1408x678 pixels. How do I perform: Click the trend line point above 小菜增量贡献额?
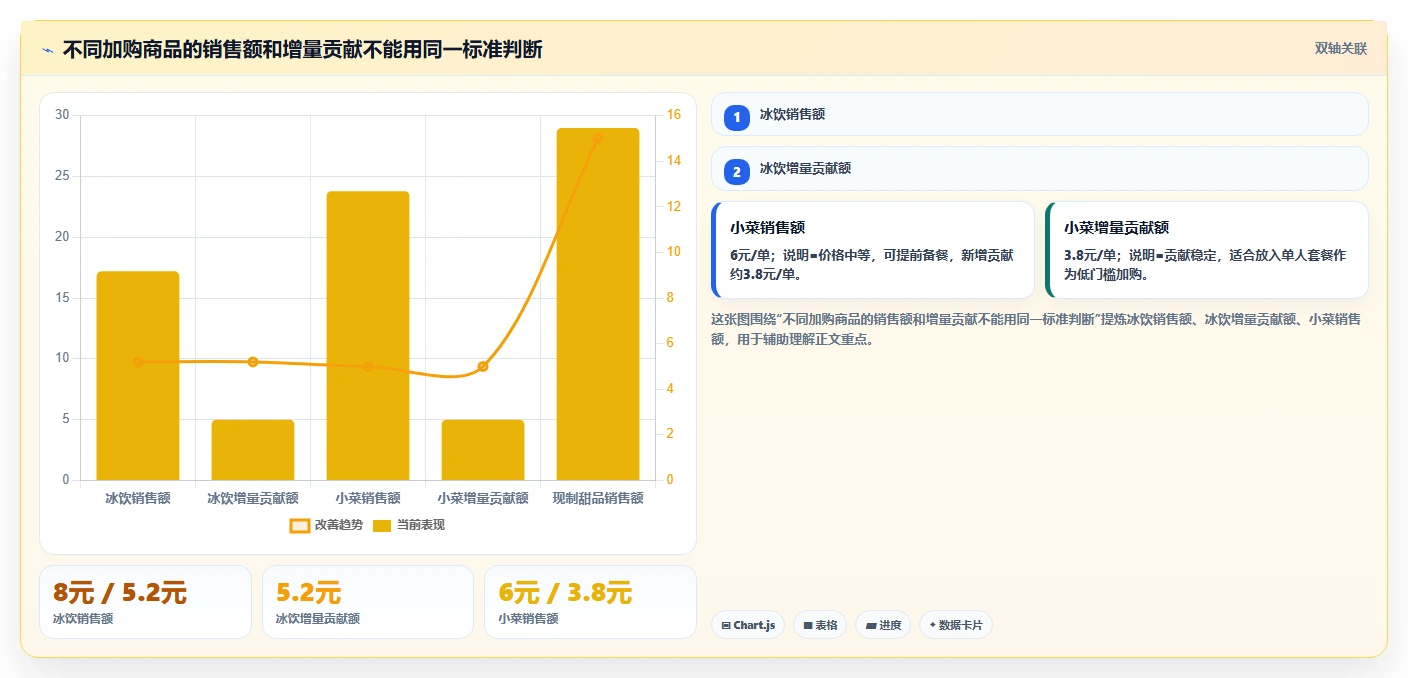pos(483,367)
